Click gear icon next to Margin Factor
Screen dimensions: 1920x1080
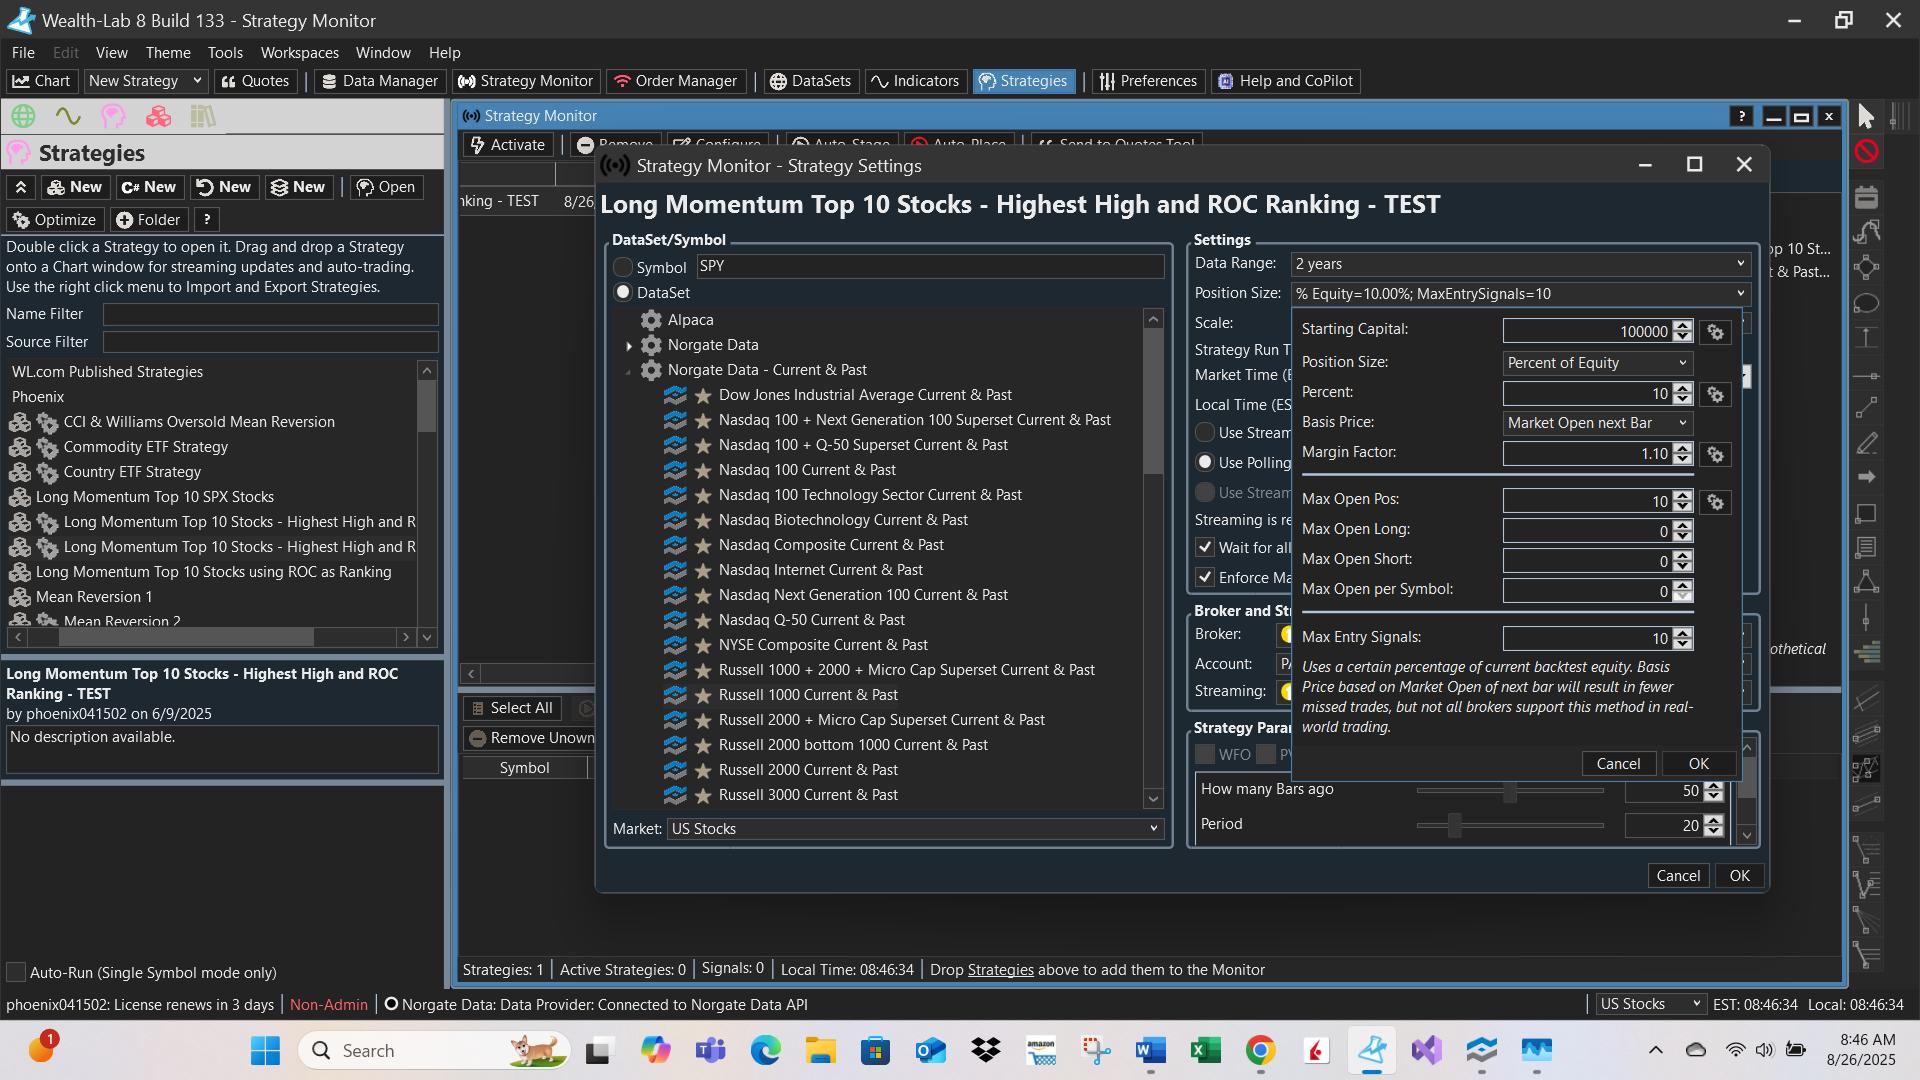tap(1716, 455)
